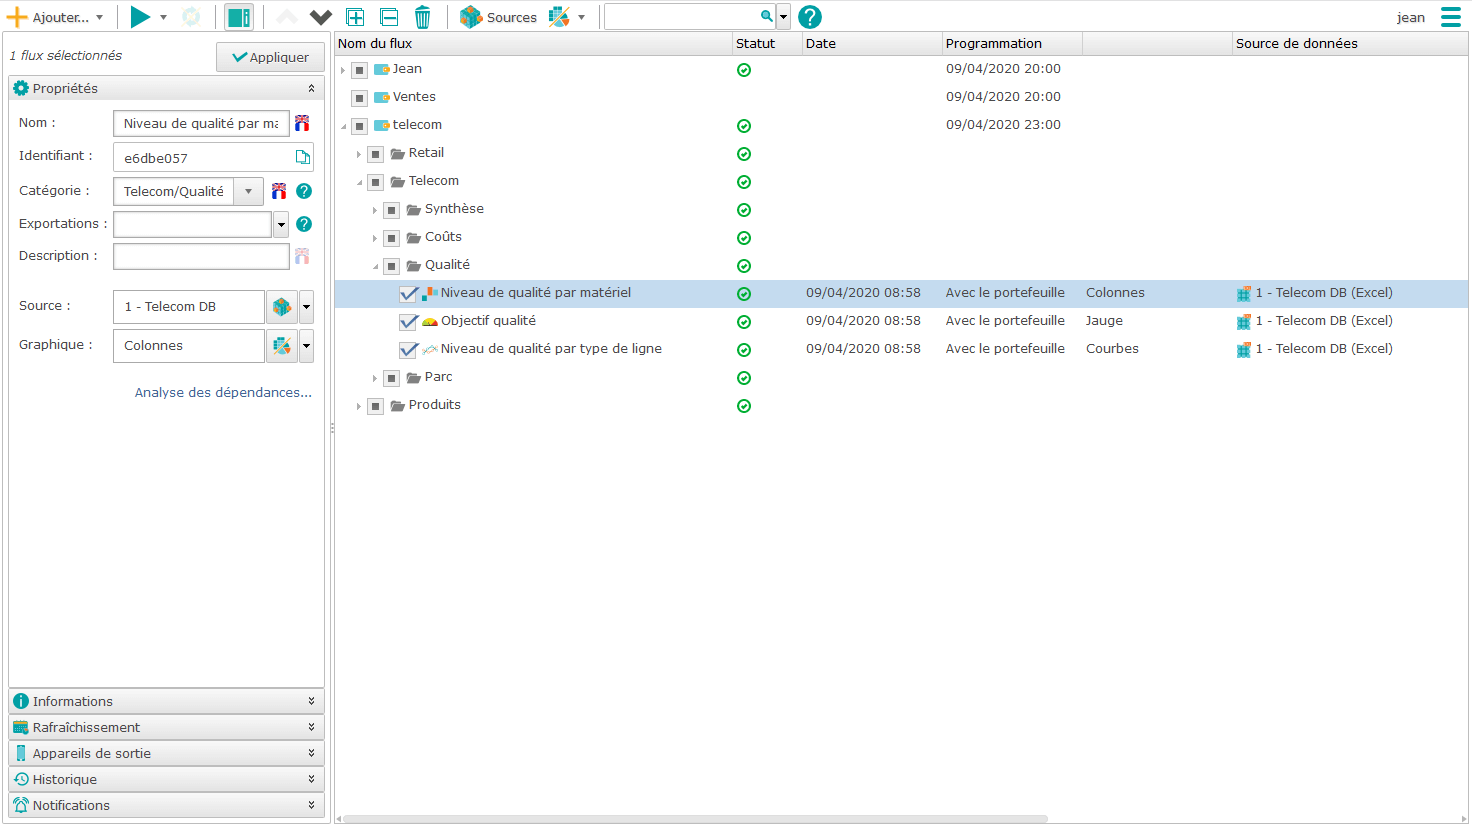Click status icon of Objectif qualité row
The height and width of the screenshot is (825, 1472).
pos(744,322)
